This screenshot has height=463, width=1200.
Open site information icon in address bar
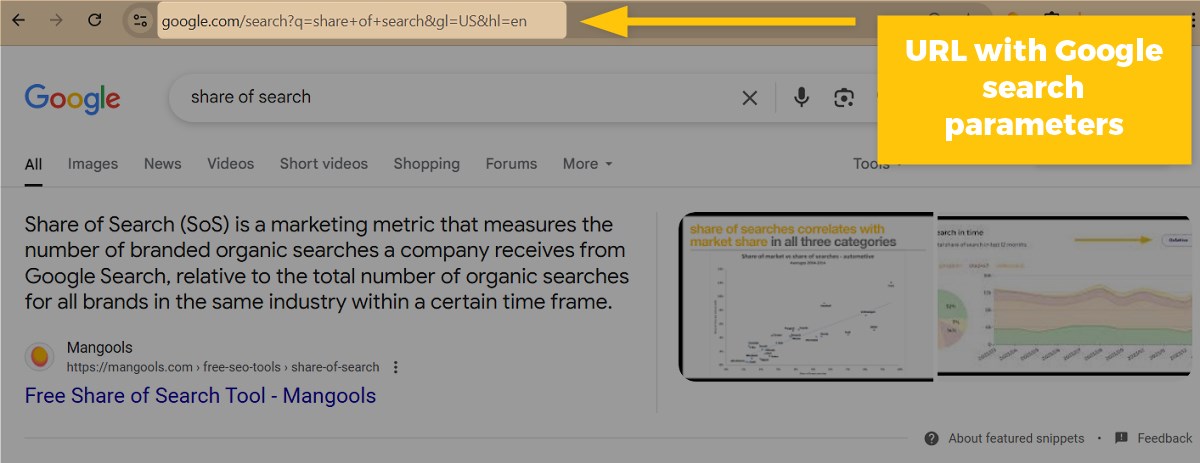click(140, 20)
